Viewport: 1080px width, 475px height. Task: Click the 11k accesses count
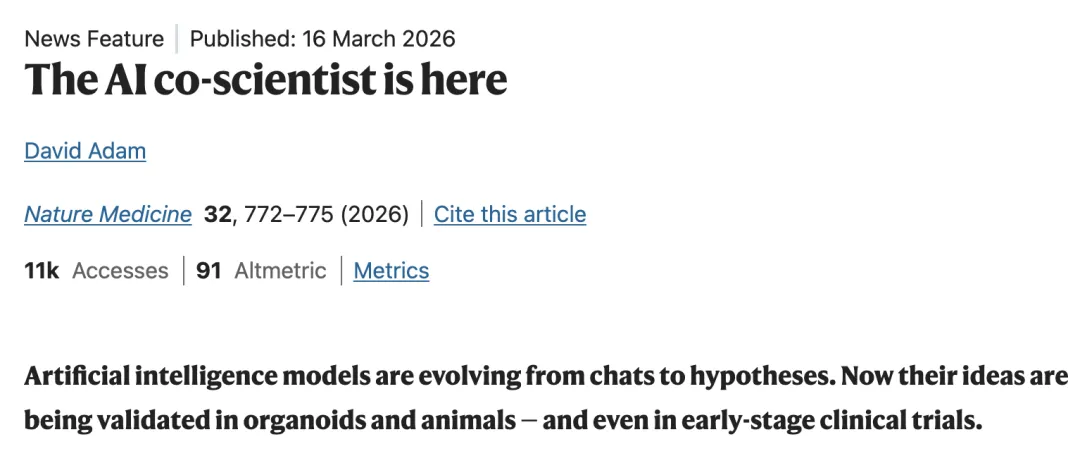click(43, 271)
